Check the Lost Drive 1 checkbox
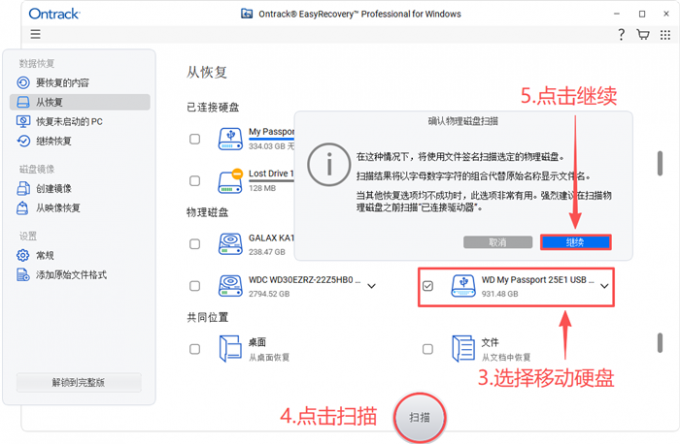 tap(195, 181)
